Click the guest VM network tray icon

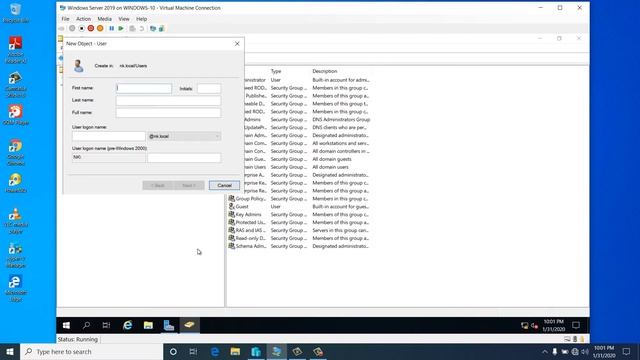coord(524,326)
